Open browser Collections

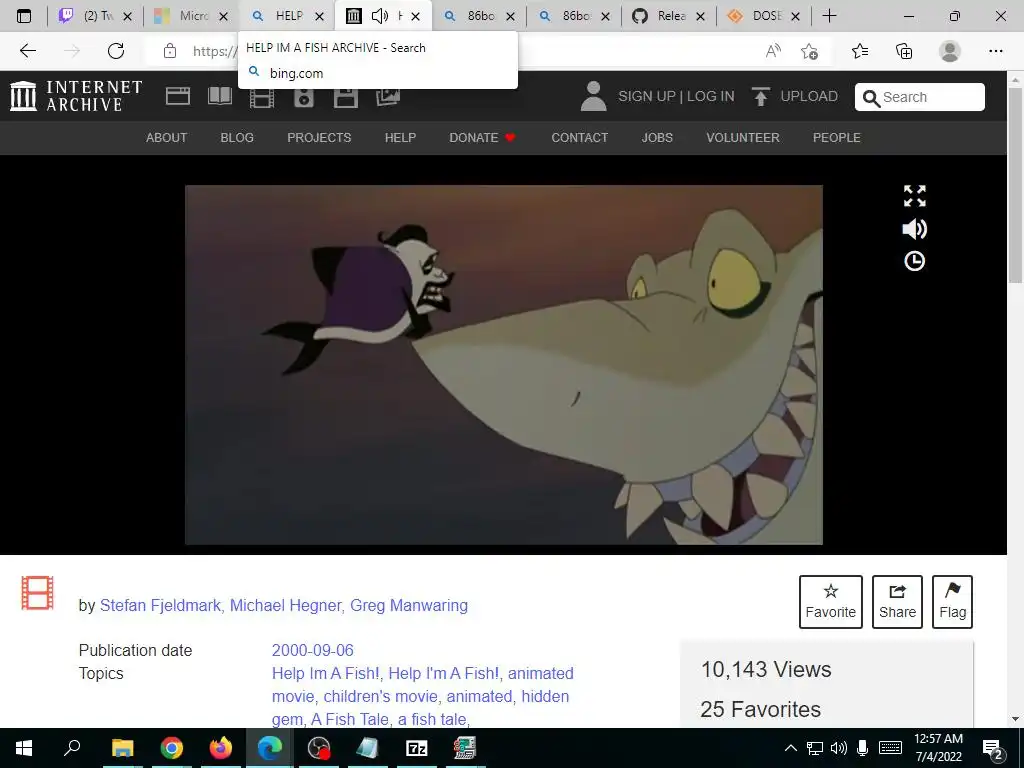point(904,51)
